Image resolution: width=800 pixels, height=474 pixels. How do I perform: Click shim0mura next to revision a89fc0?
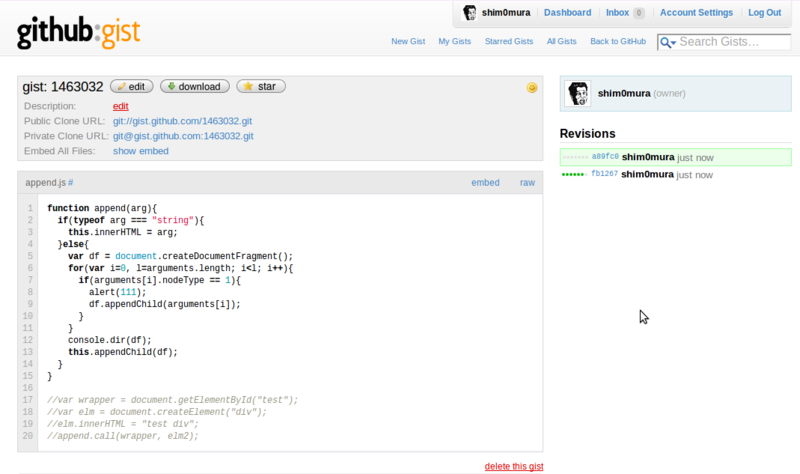(648, 157)
